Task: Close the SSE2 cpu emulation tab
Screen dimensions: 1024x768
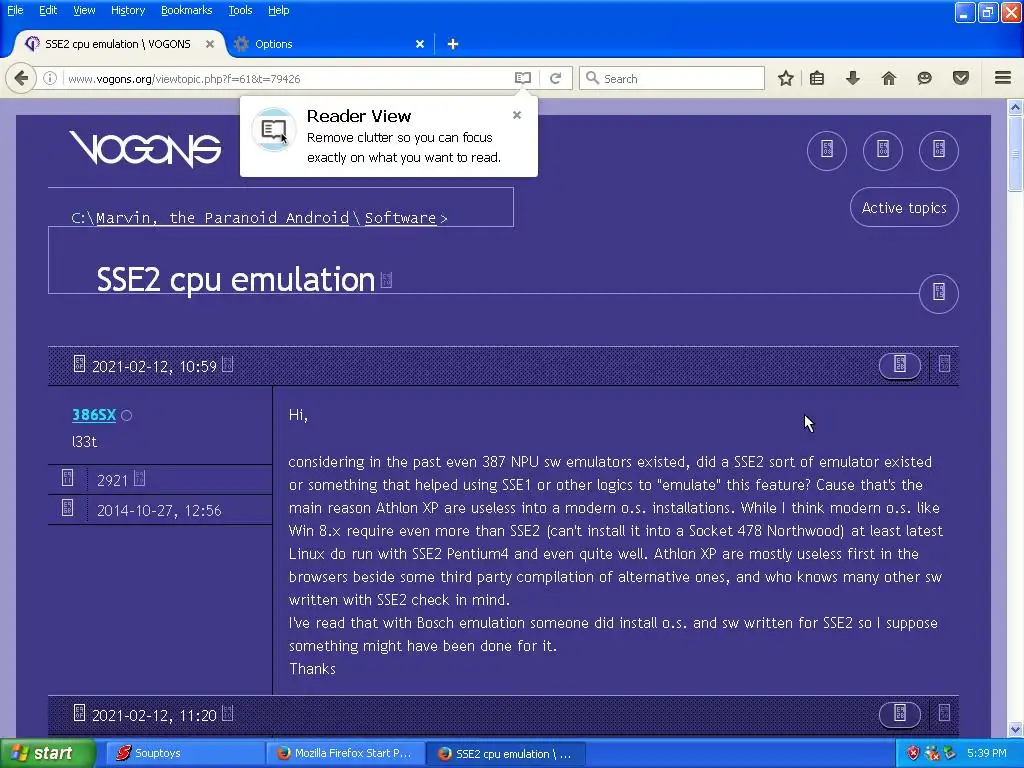Action: tap(210, 44)
